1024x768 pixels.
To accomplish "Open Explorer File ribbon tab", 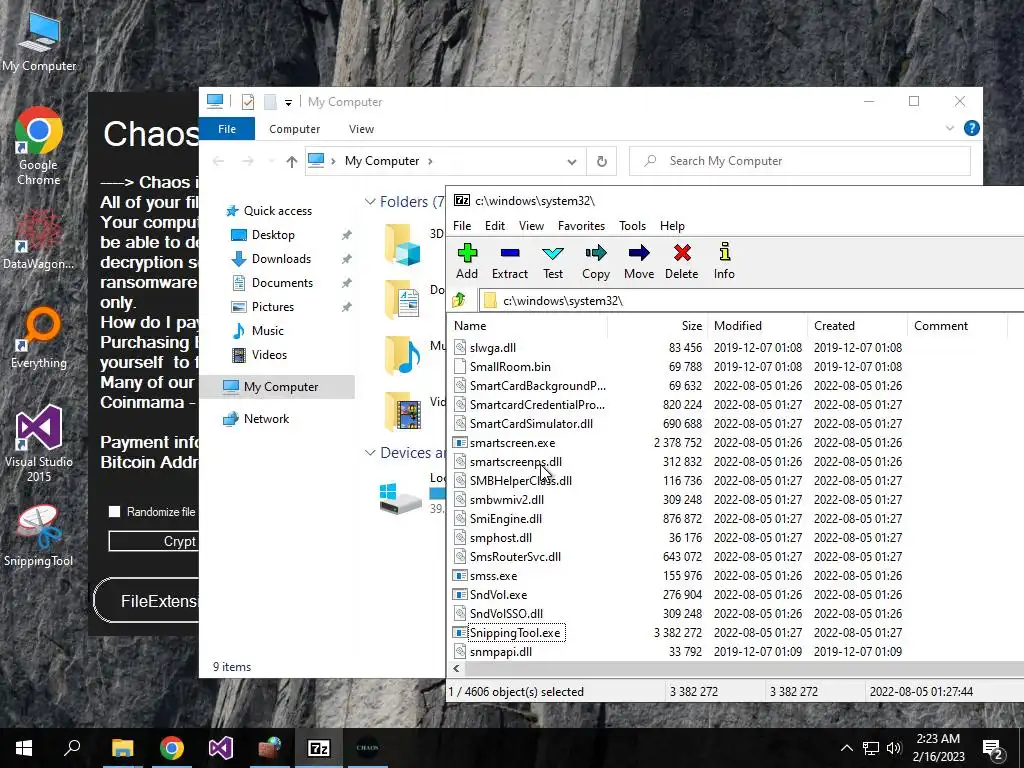I will coord(227,129).
